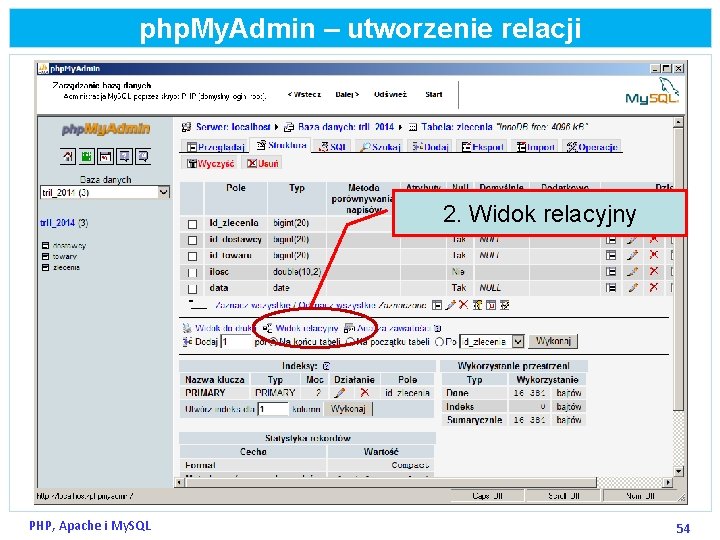Click the Wykonaj button next to field dropdown
This screenshot has width=720, height=540.
pos(553,341)
